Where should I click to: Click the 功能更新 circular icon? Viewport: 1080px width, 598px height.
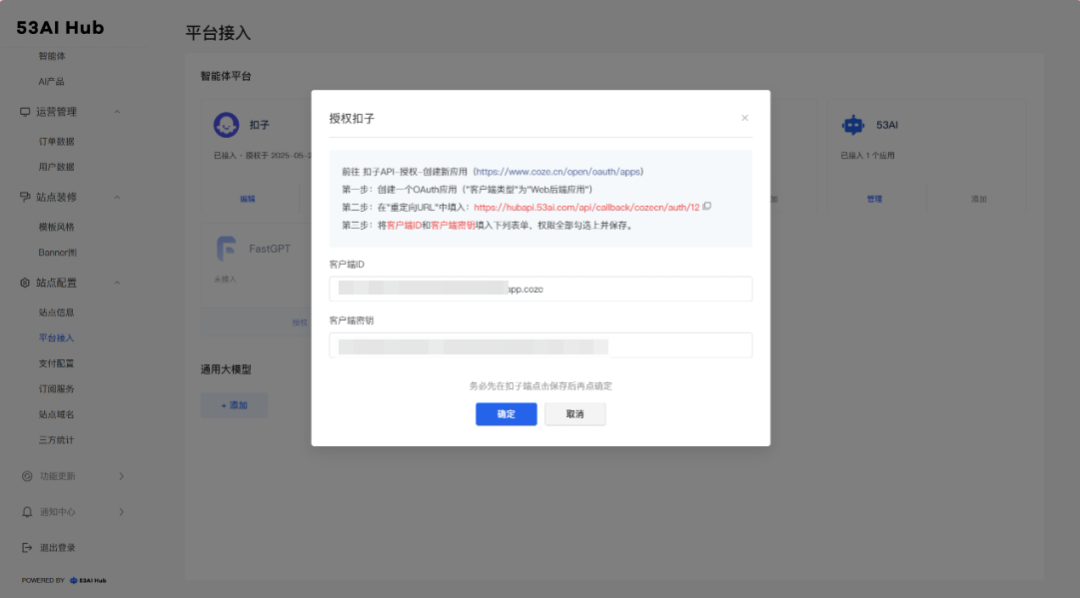pos(27,476)
